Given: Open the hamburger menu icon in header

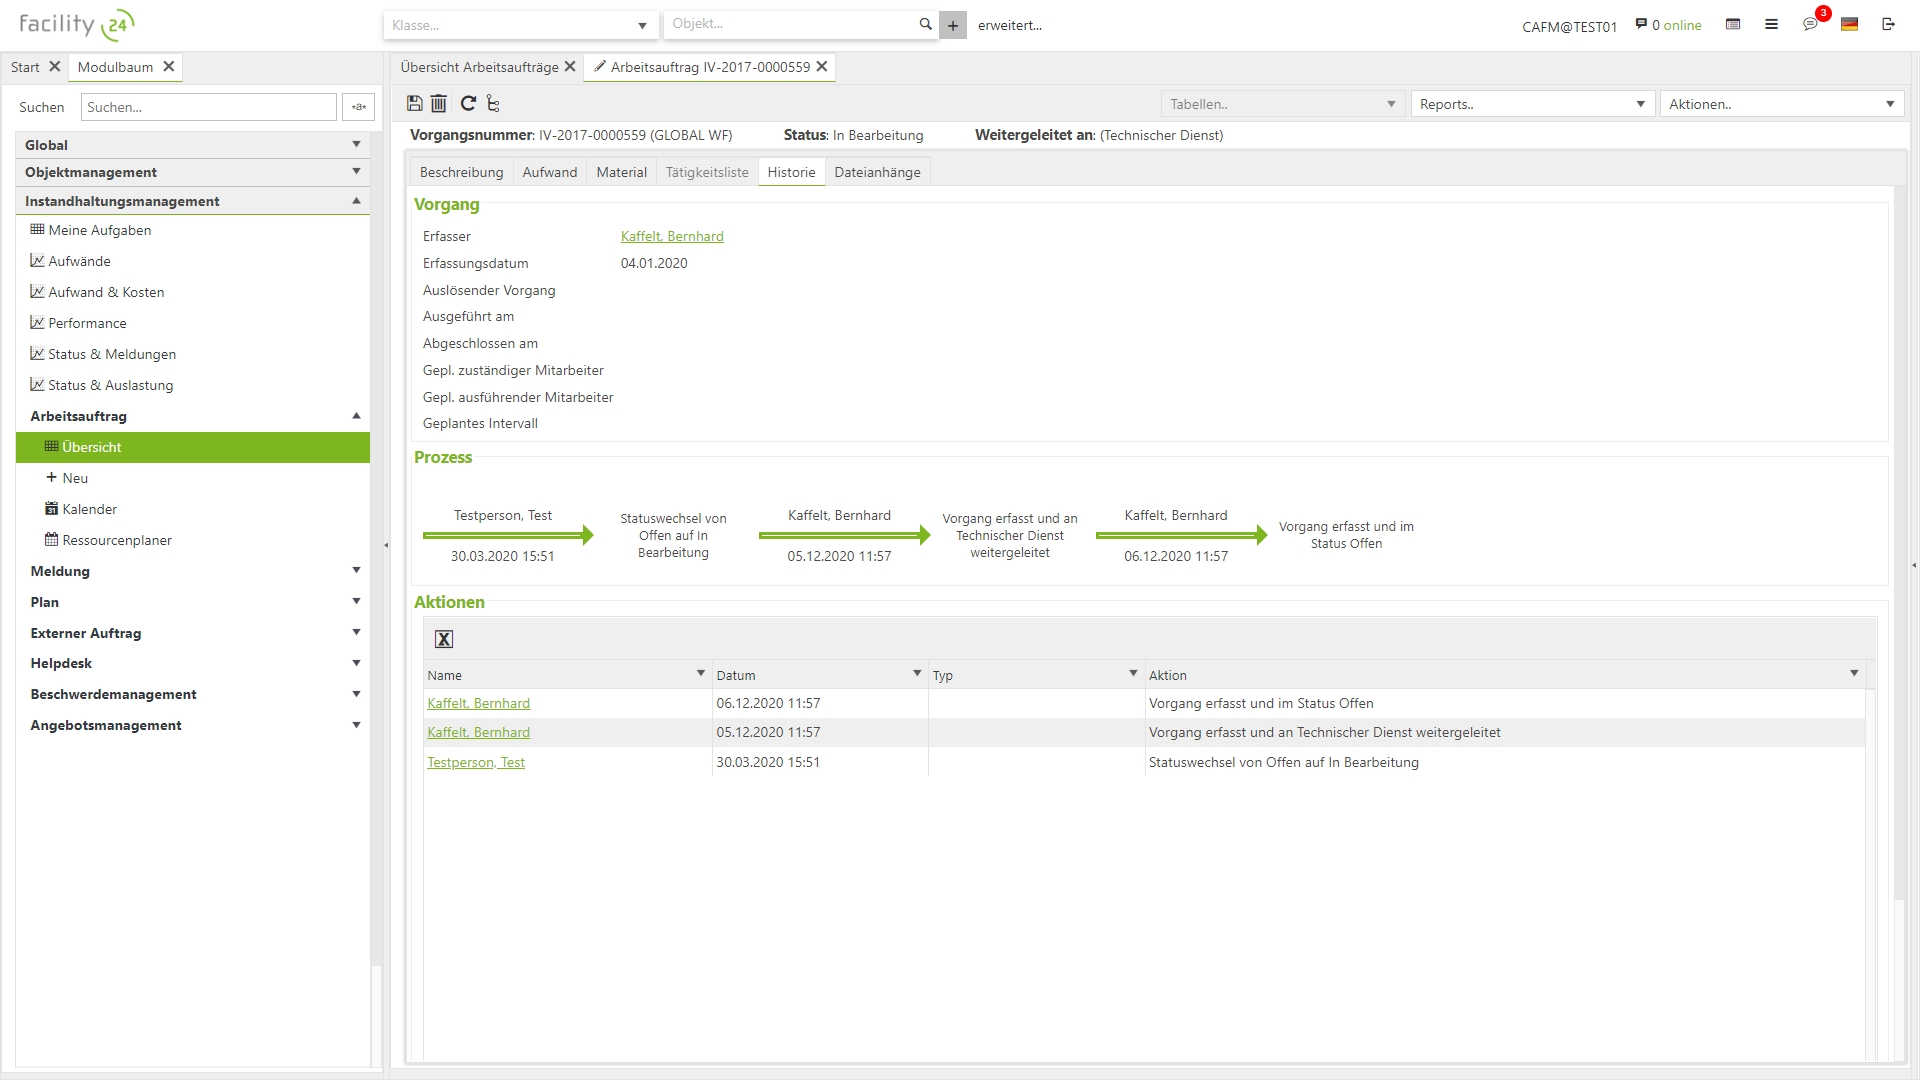Looking at the screenshot, I should (x=1771, y=24).
